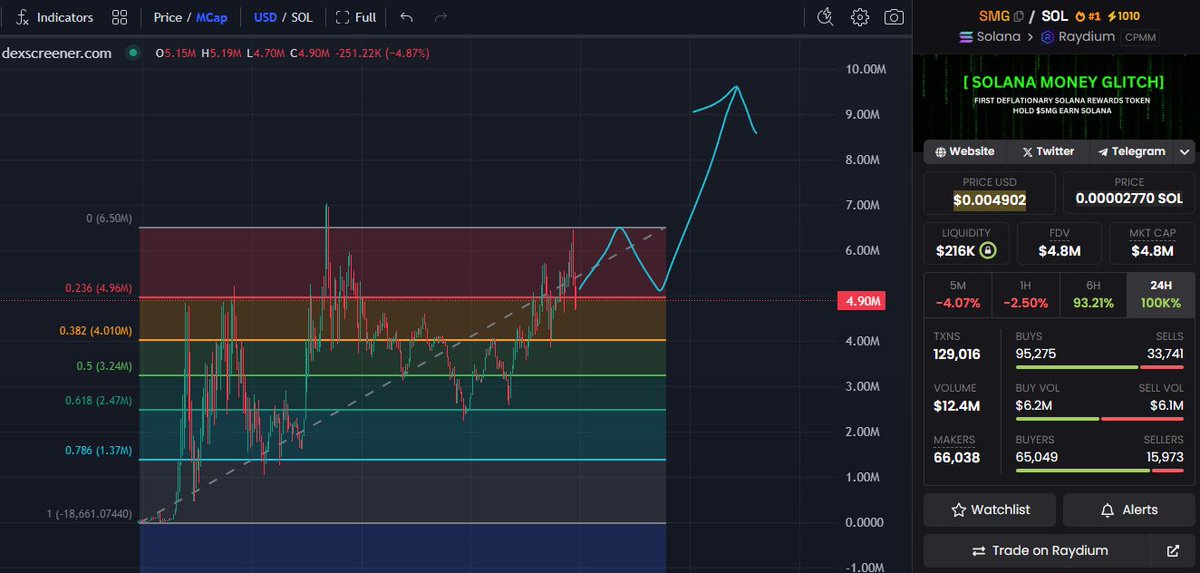Viewport: 1200px width, 573px height.
Task: Open the chart layout grid icon
Action: pyautogui.click(x=120, y=17)
